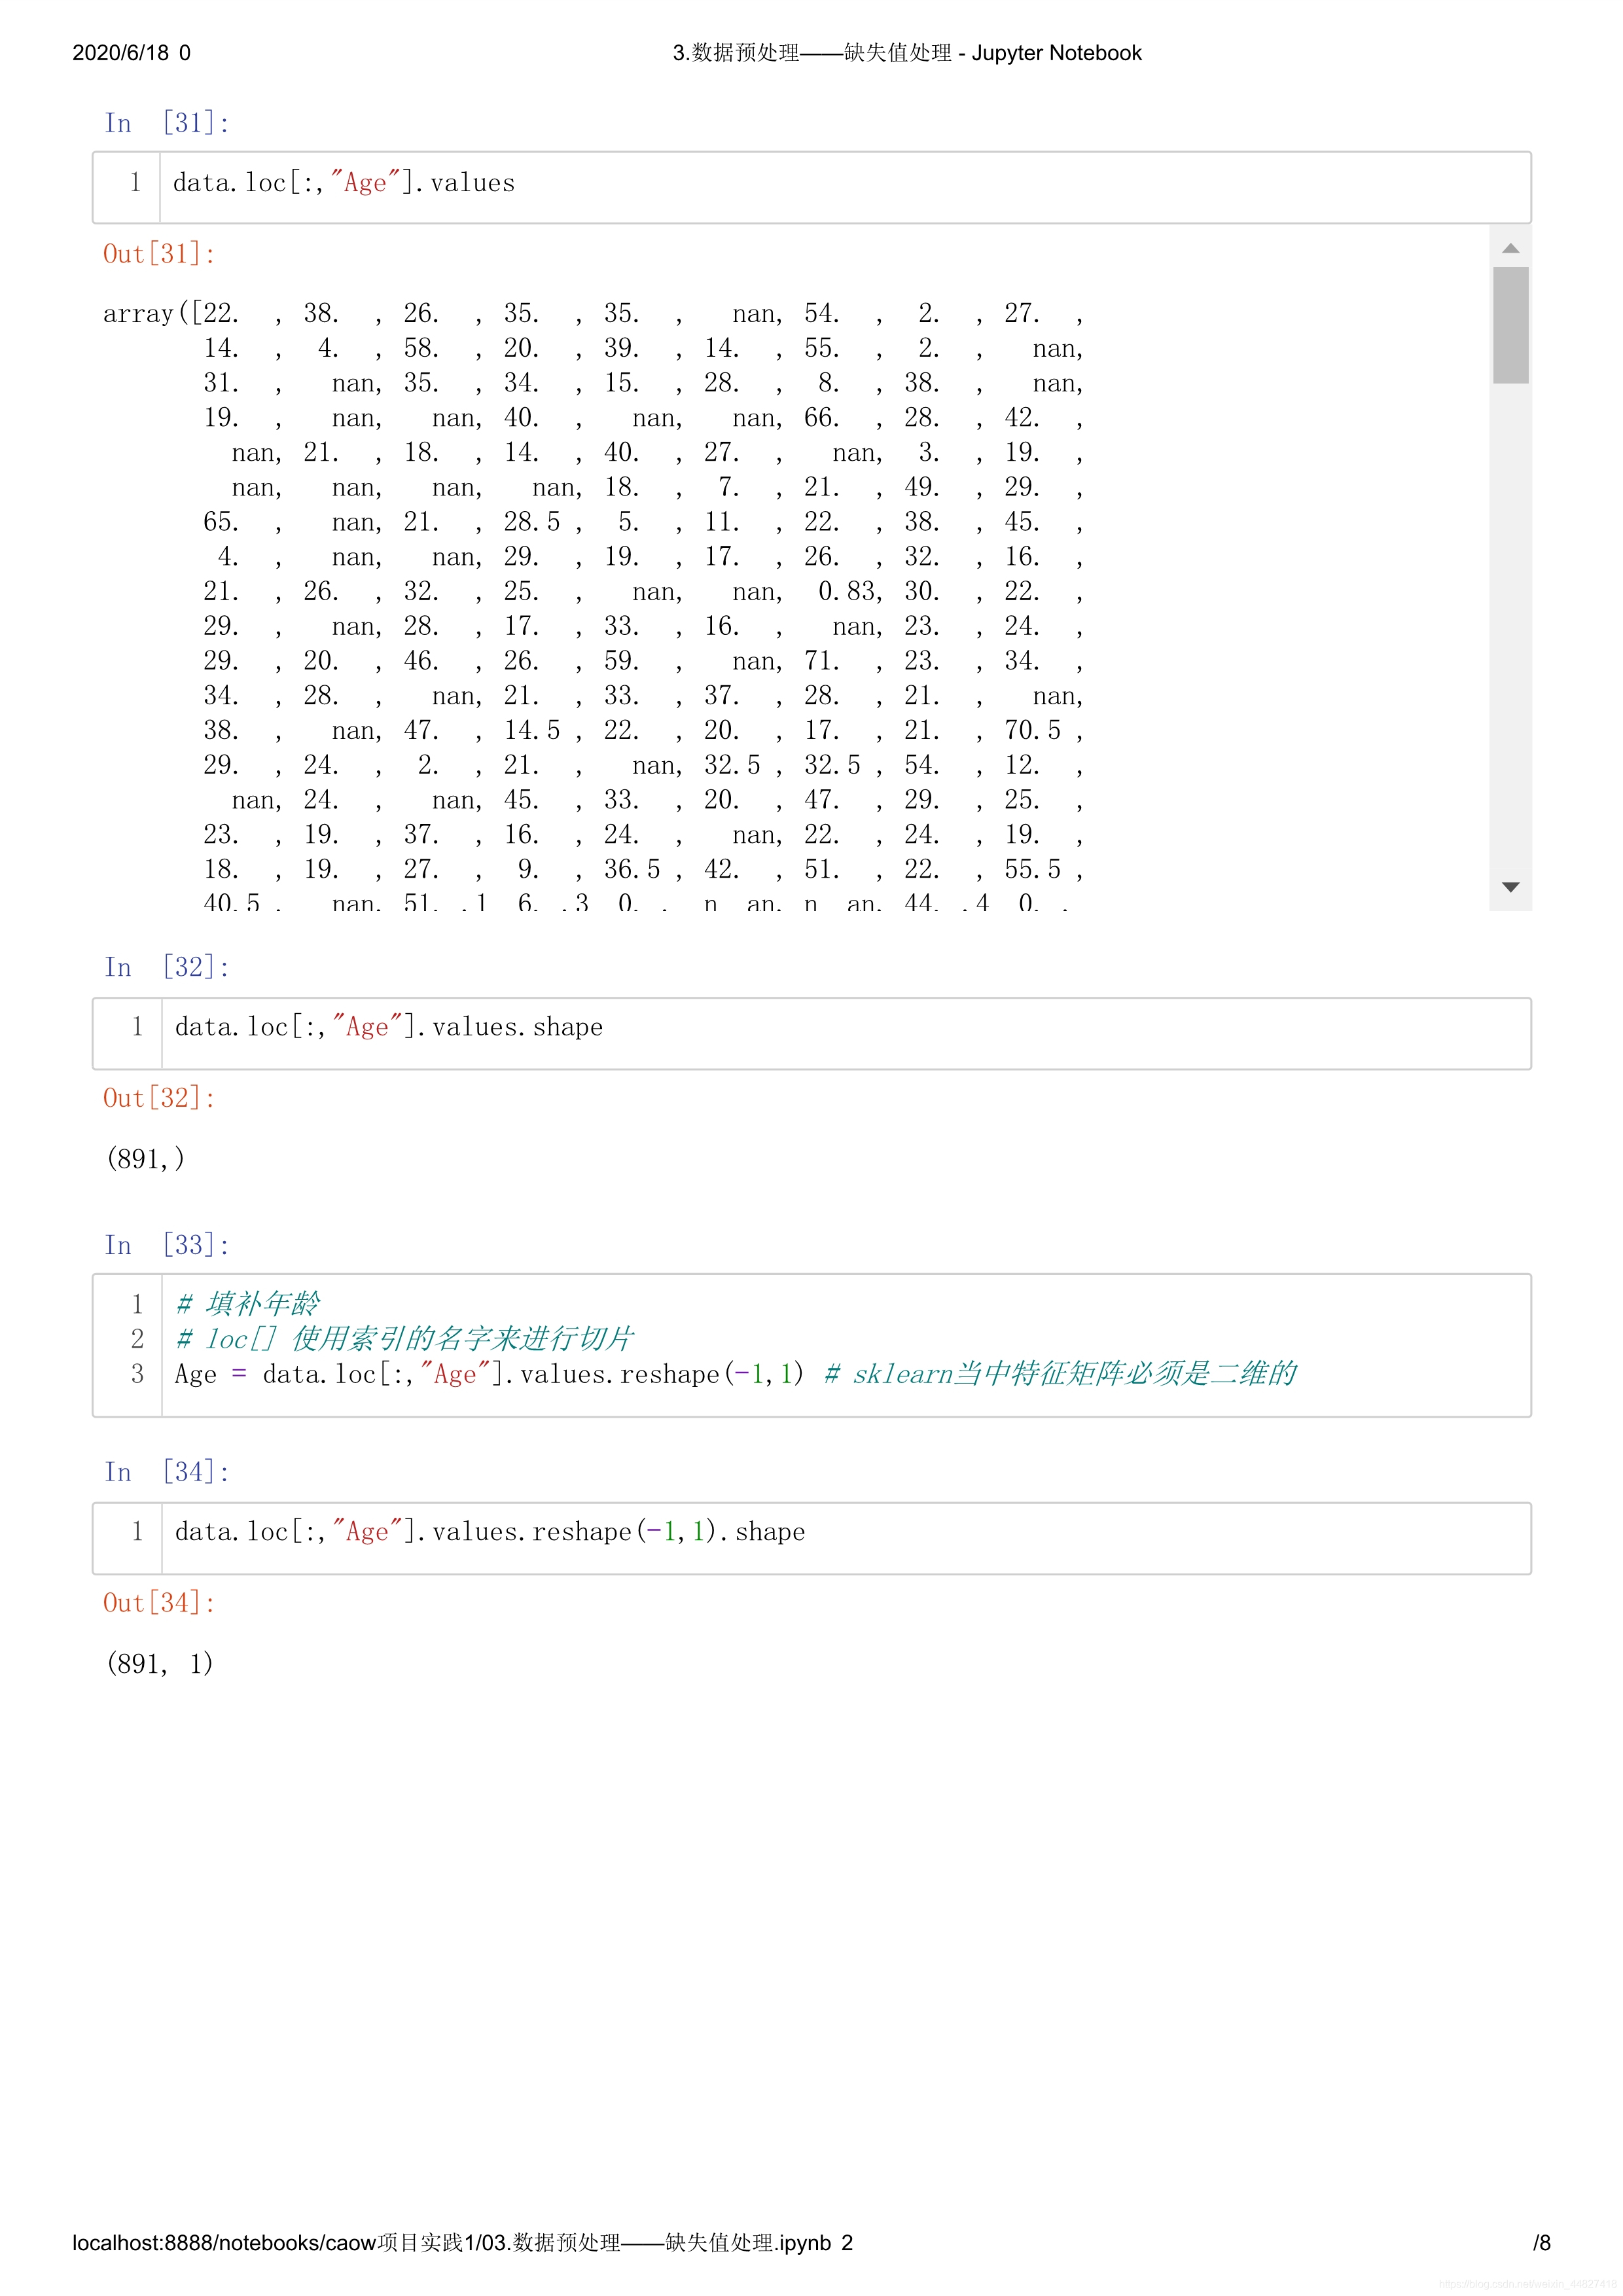The height and width of the screenshot is (2296, 1623).
Task: Click the 28.5 value in the array output
Action: [532, 522]
